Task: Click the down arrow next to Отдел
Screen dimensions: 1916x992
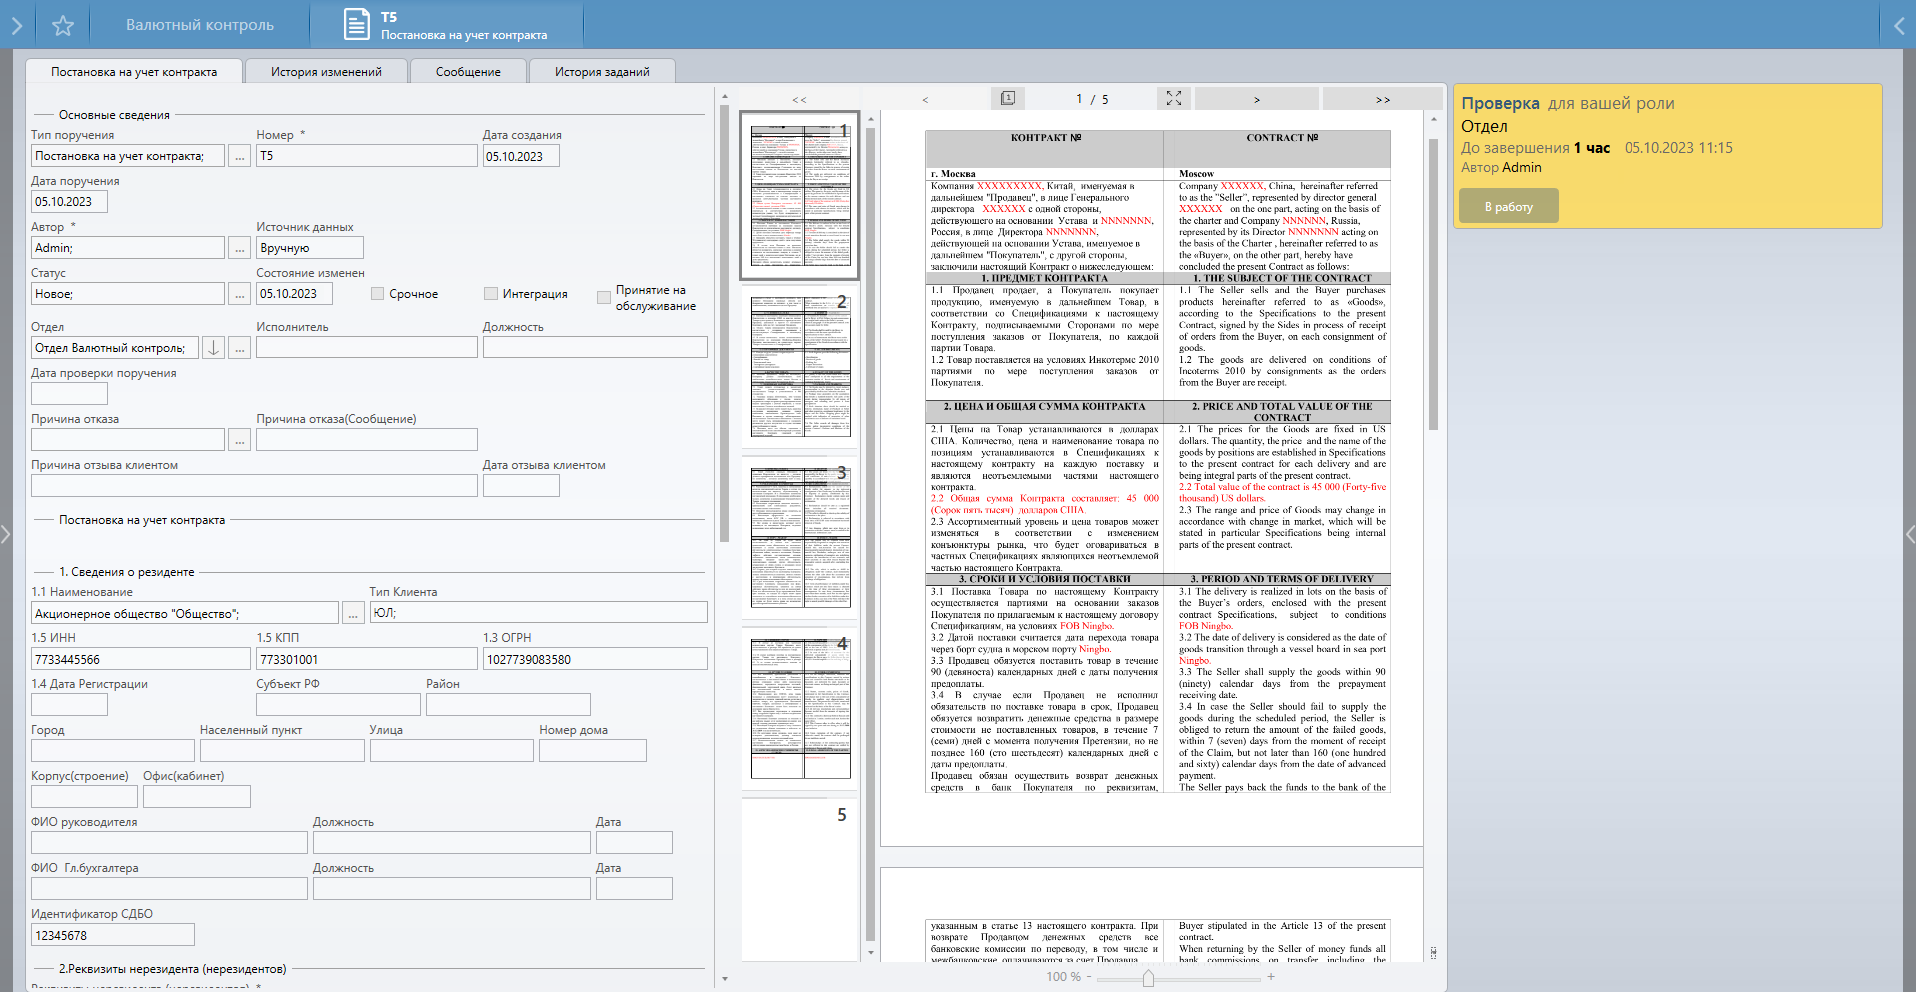Action: 213,348
